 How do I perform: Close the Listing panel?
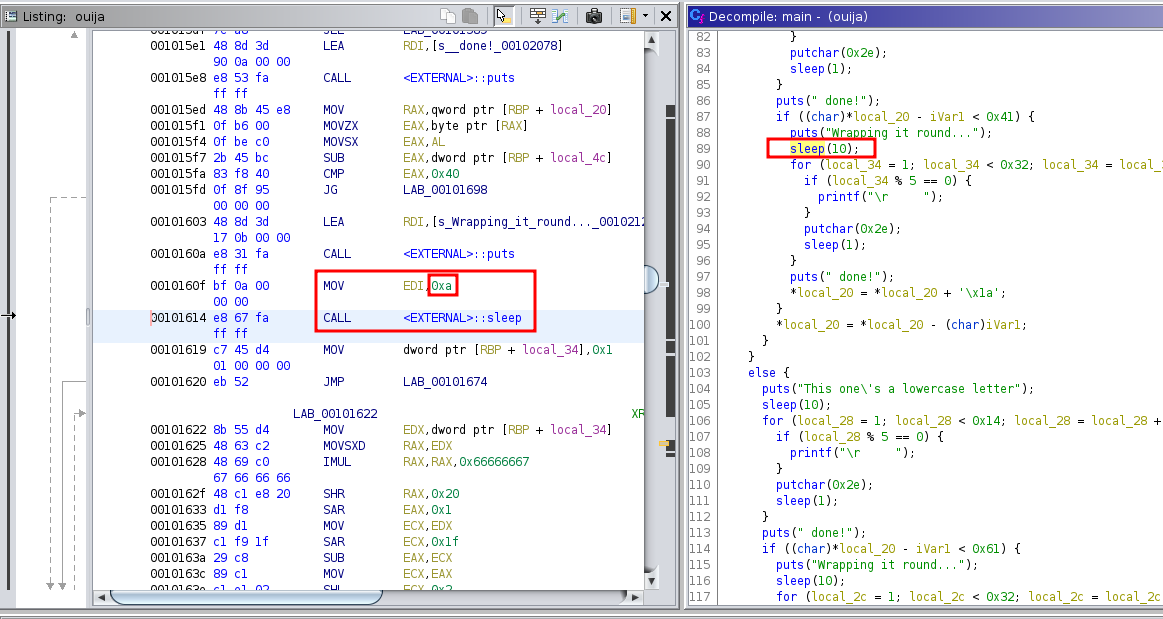click(666, 16)
